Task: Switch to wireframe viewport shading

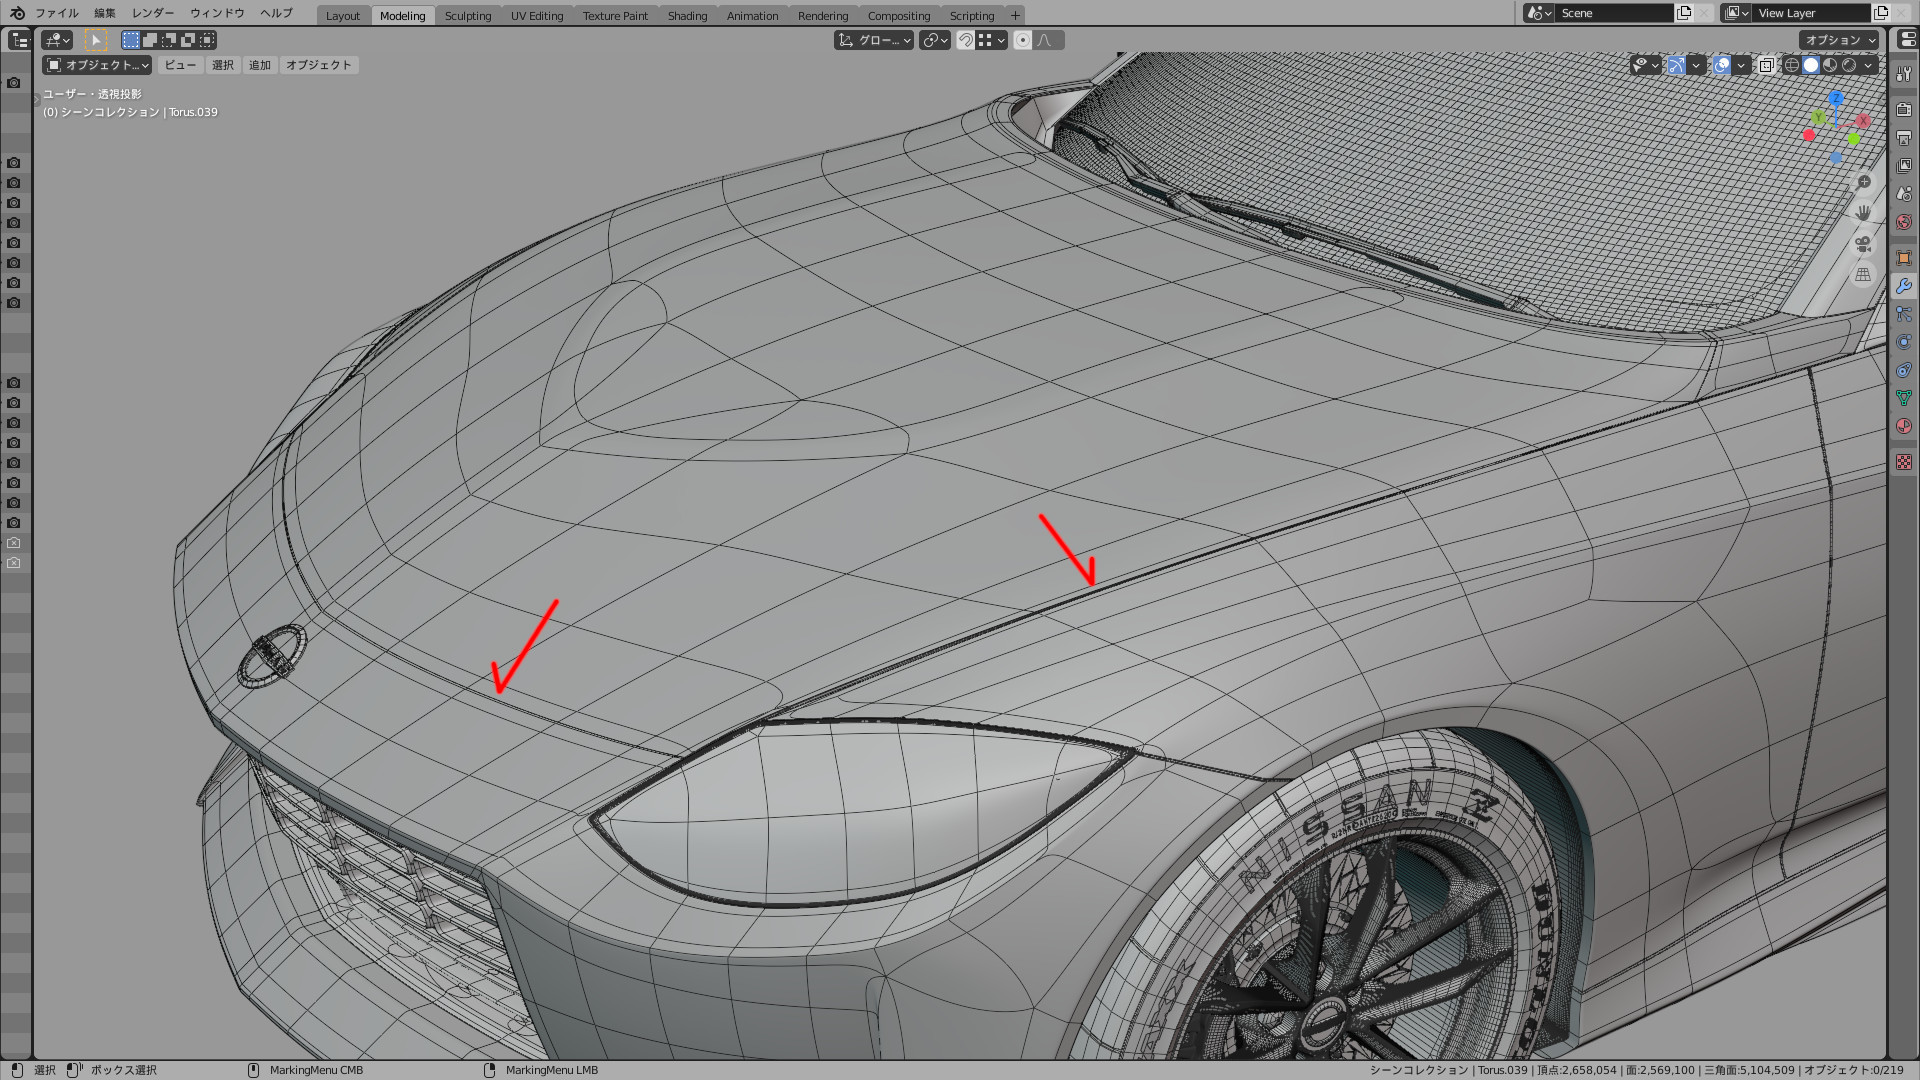Action: click(1792, 65)
